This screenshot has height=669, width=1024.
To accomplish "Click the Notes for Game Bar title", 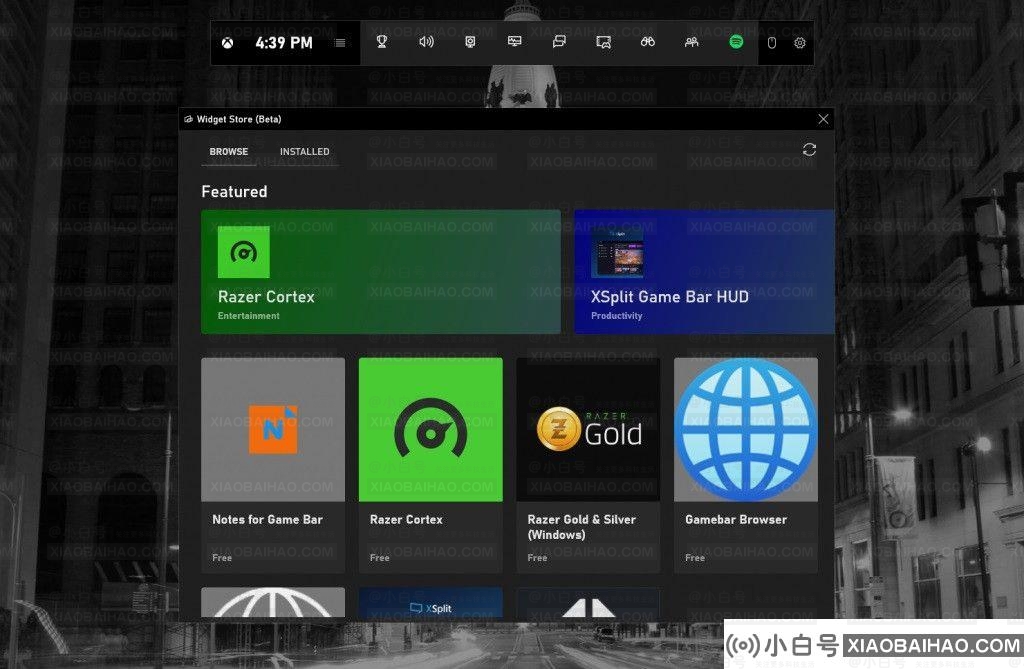I will tap(267, 520).
